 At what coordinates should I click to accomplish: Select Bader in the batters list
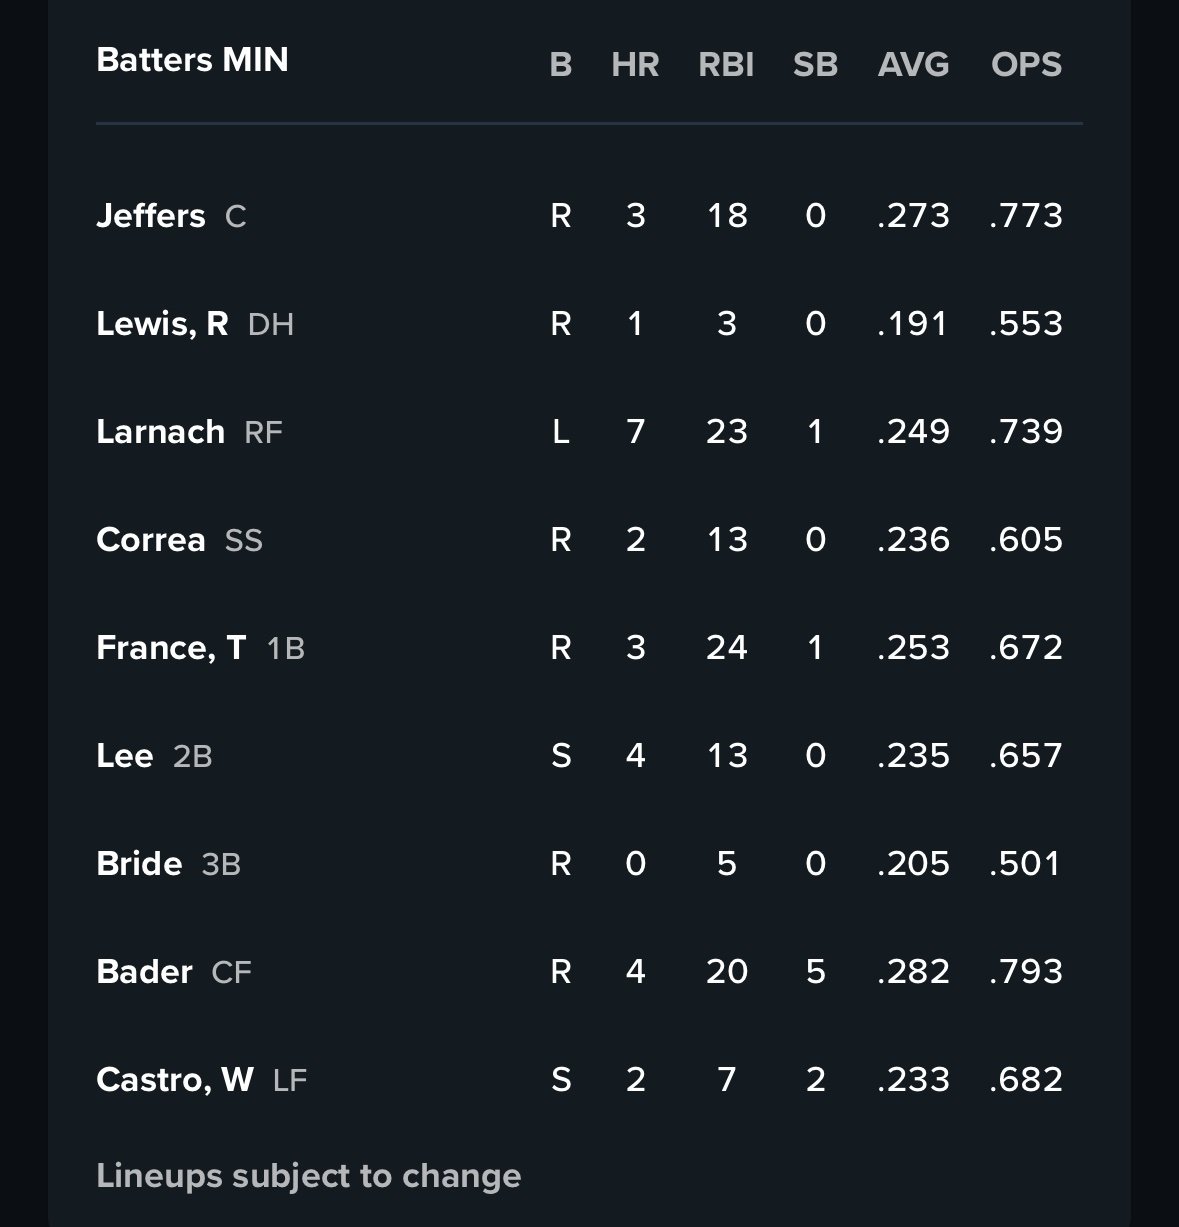coord(144,972)
